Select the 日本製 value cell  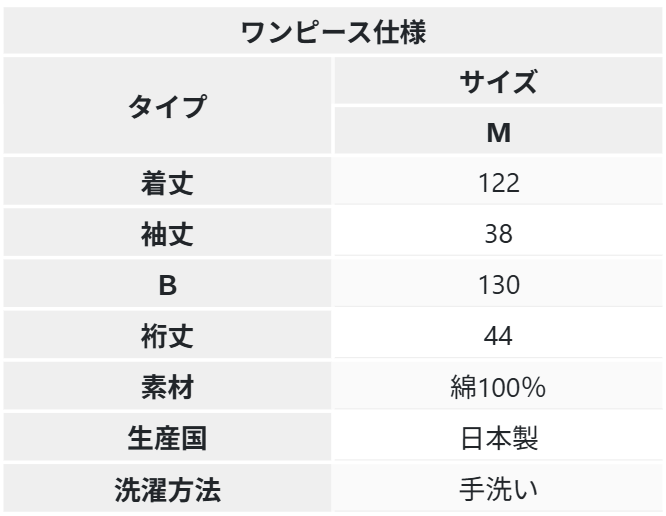[498, 438]
